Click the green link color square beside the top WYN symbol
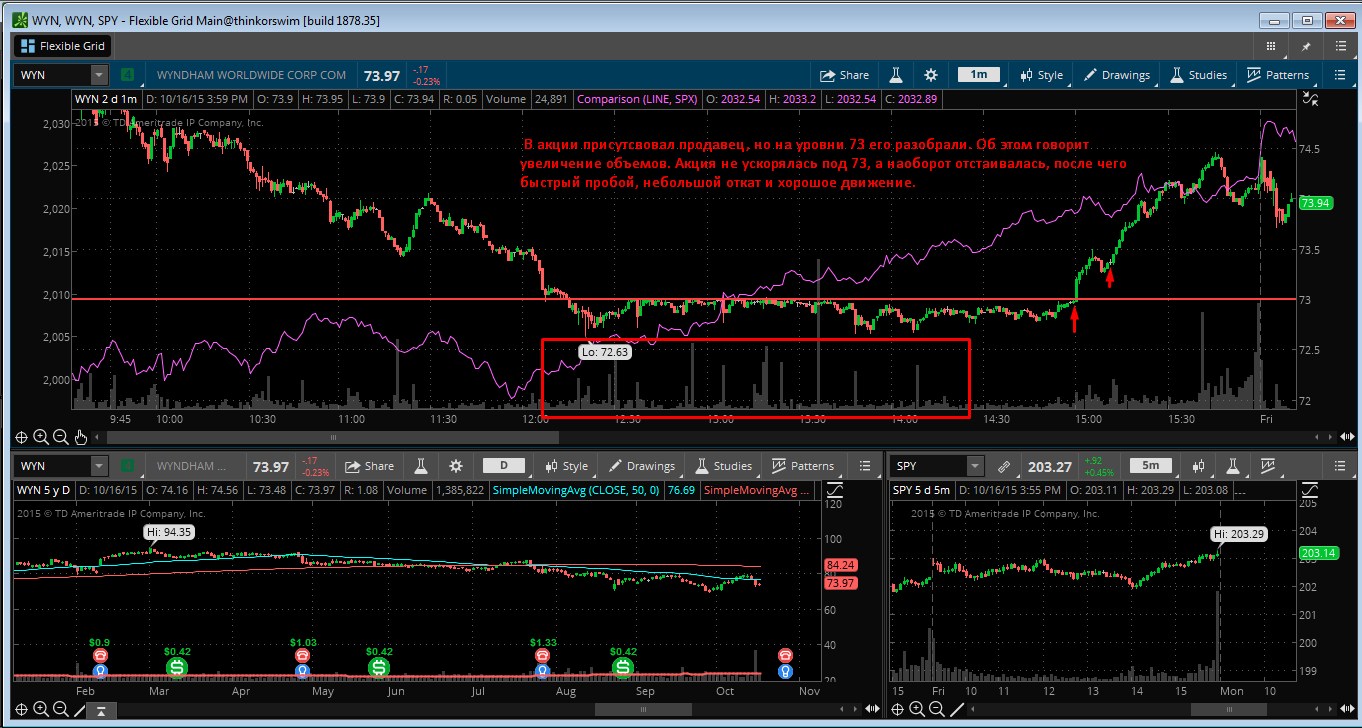Screen dimensions: 1362x728 127,75
